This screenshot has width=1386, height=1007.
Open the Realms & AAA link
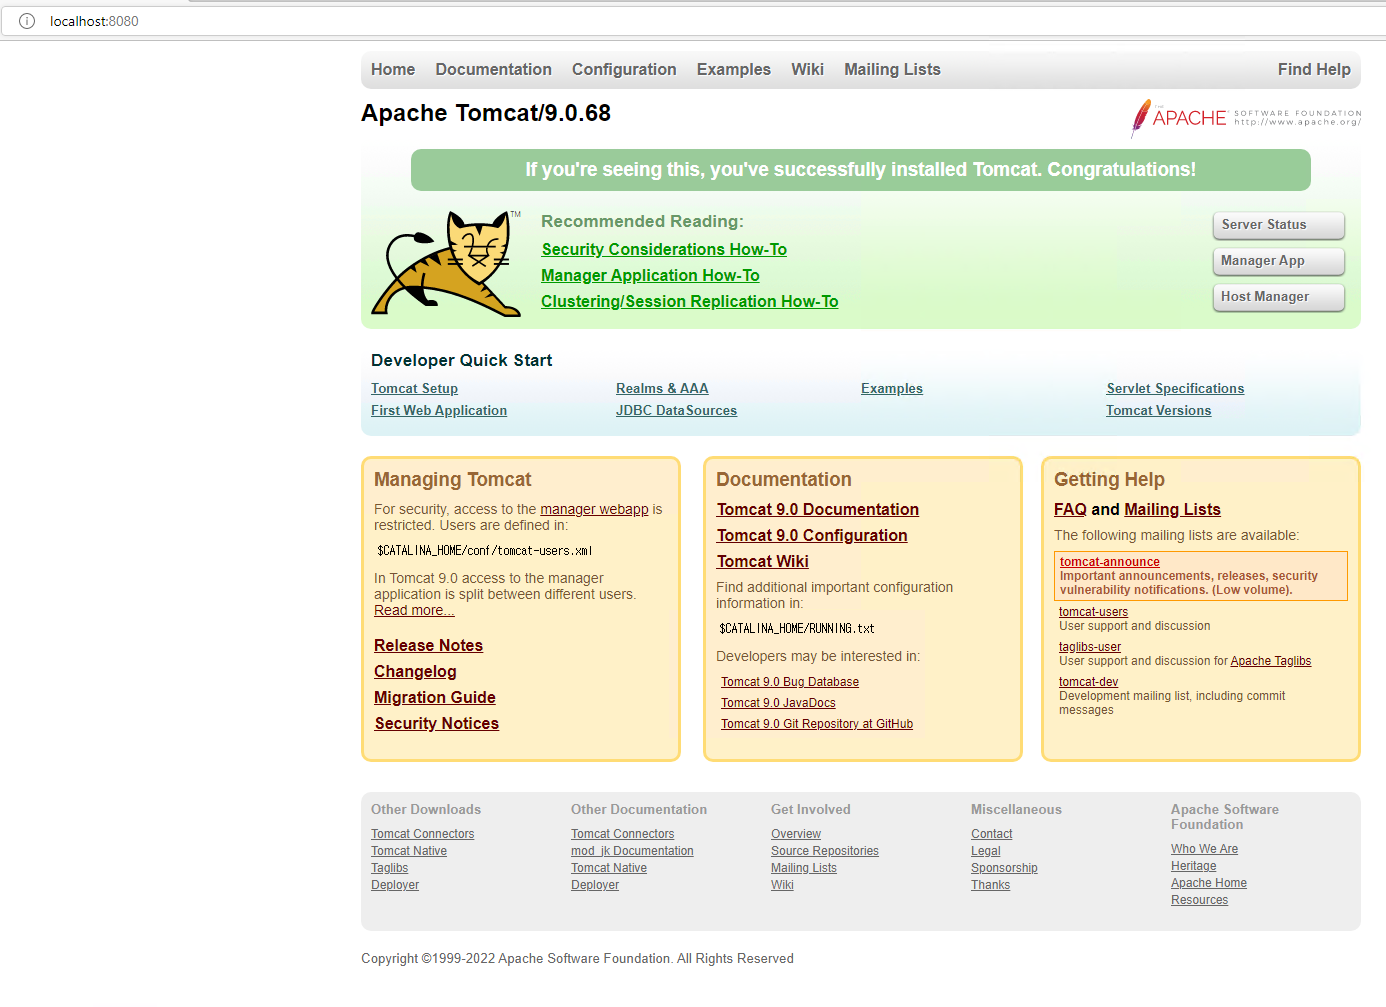click(662, 388)
